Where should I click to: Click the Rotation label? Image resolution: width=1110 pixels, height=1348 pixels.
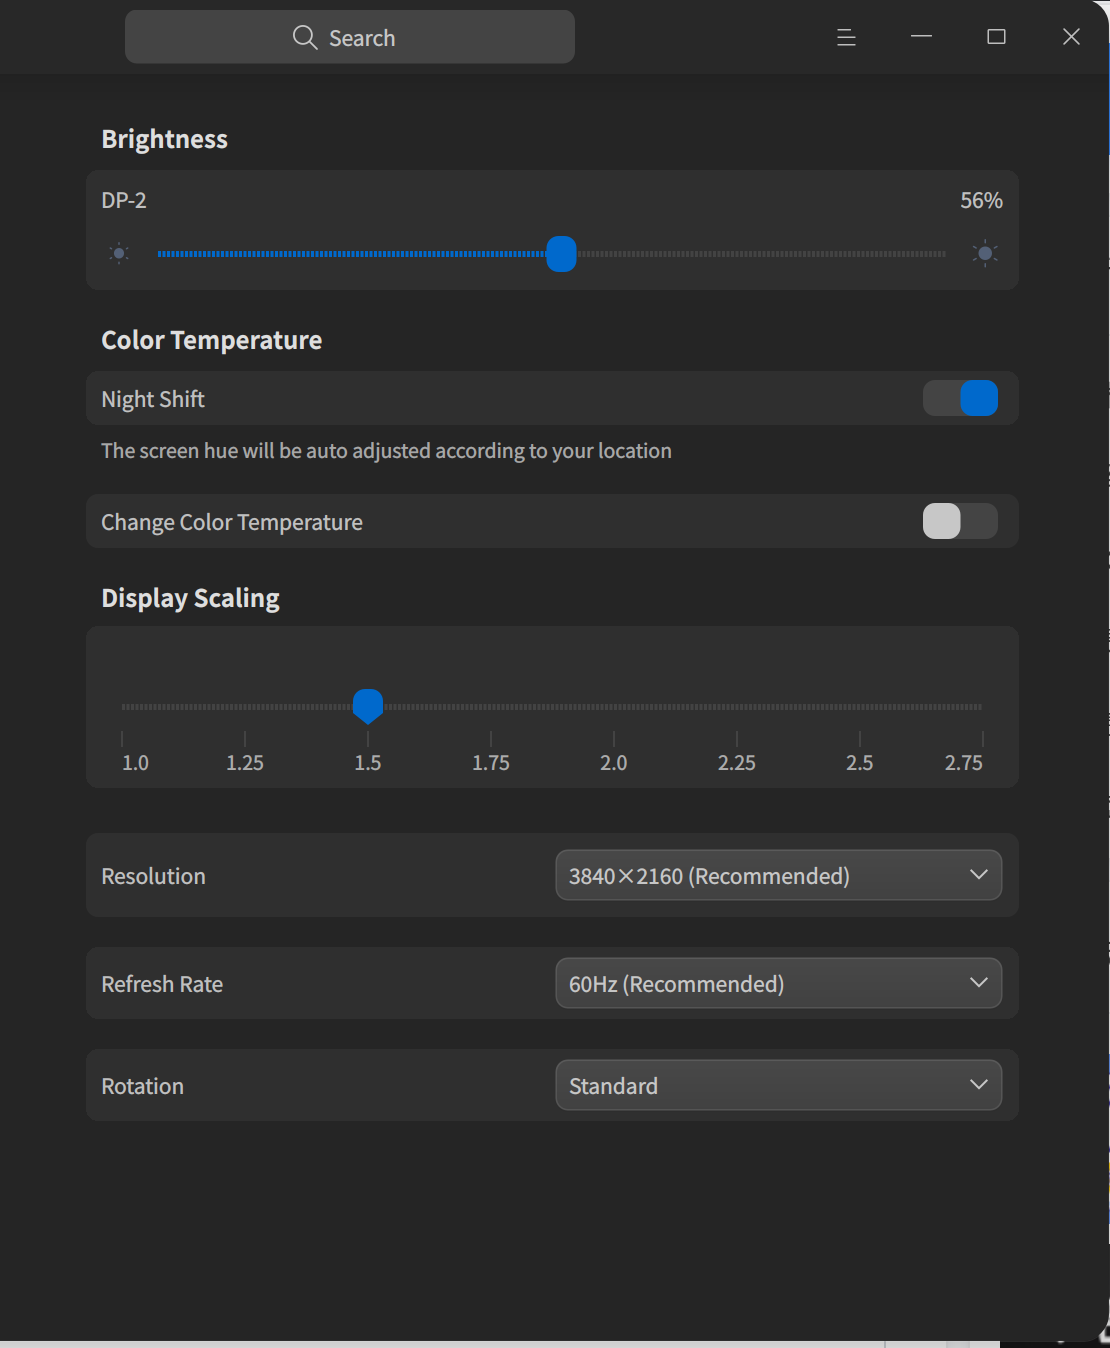[143, 1086]
